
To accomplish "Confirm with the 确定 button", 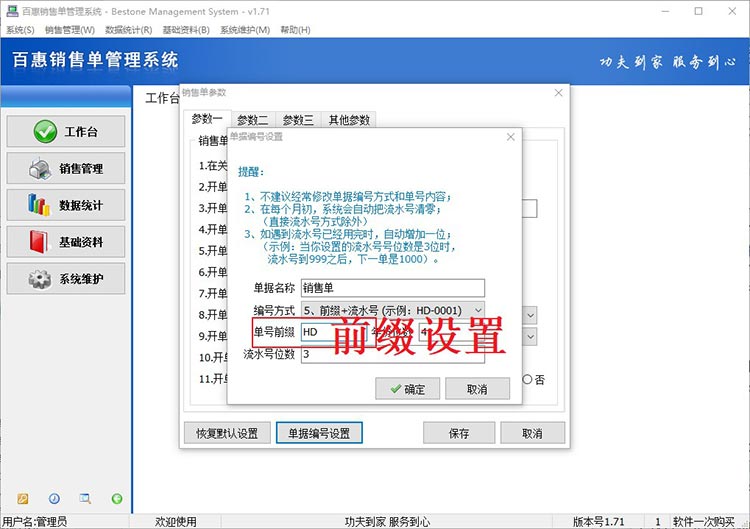I will [407, 389].
